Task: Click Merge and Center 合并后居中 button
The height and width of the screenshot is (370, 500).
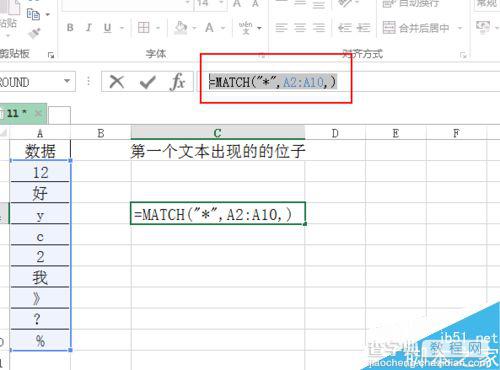Action: (417, 28)
